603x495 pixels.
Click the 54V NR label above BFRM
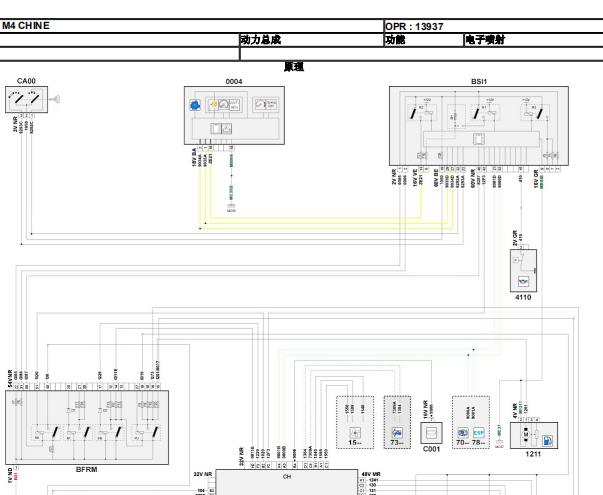coord(10,379)
